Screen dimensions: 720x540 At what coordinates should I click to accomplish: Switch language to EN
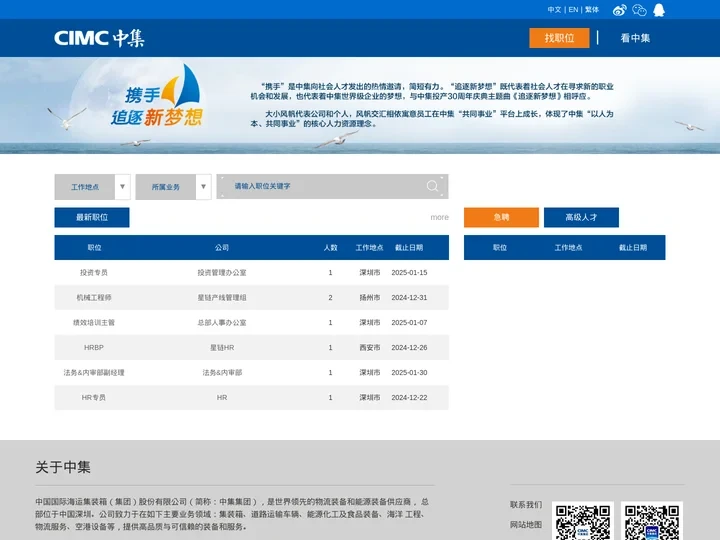pyautogui.click(x=573, y=10)
